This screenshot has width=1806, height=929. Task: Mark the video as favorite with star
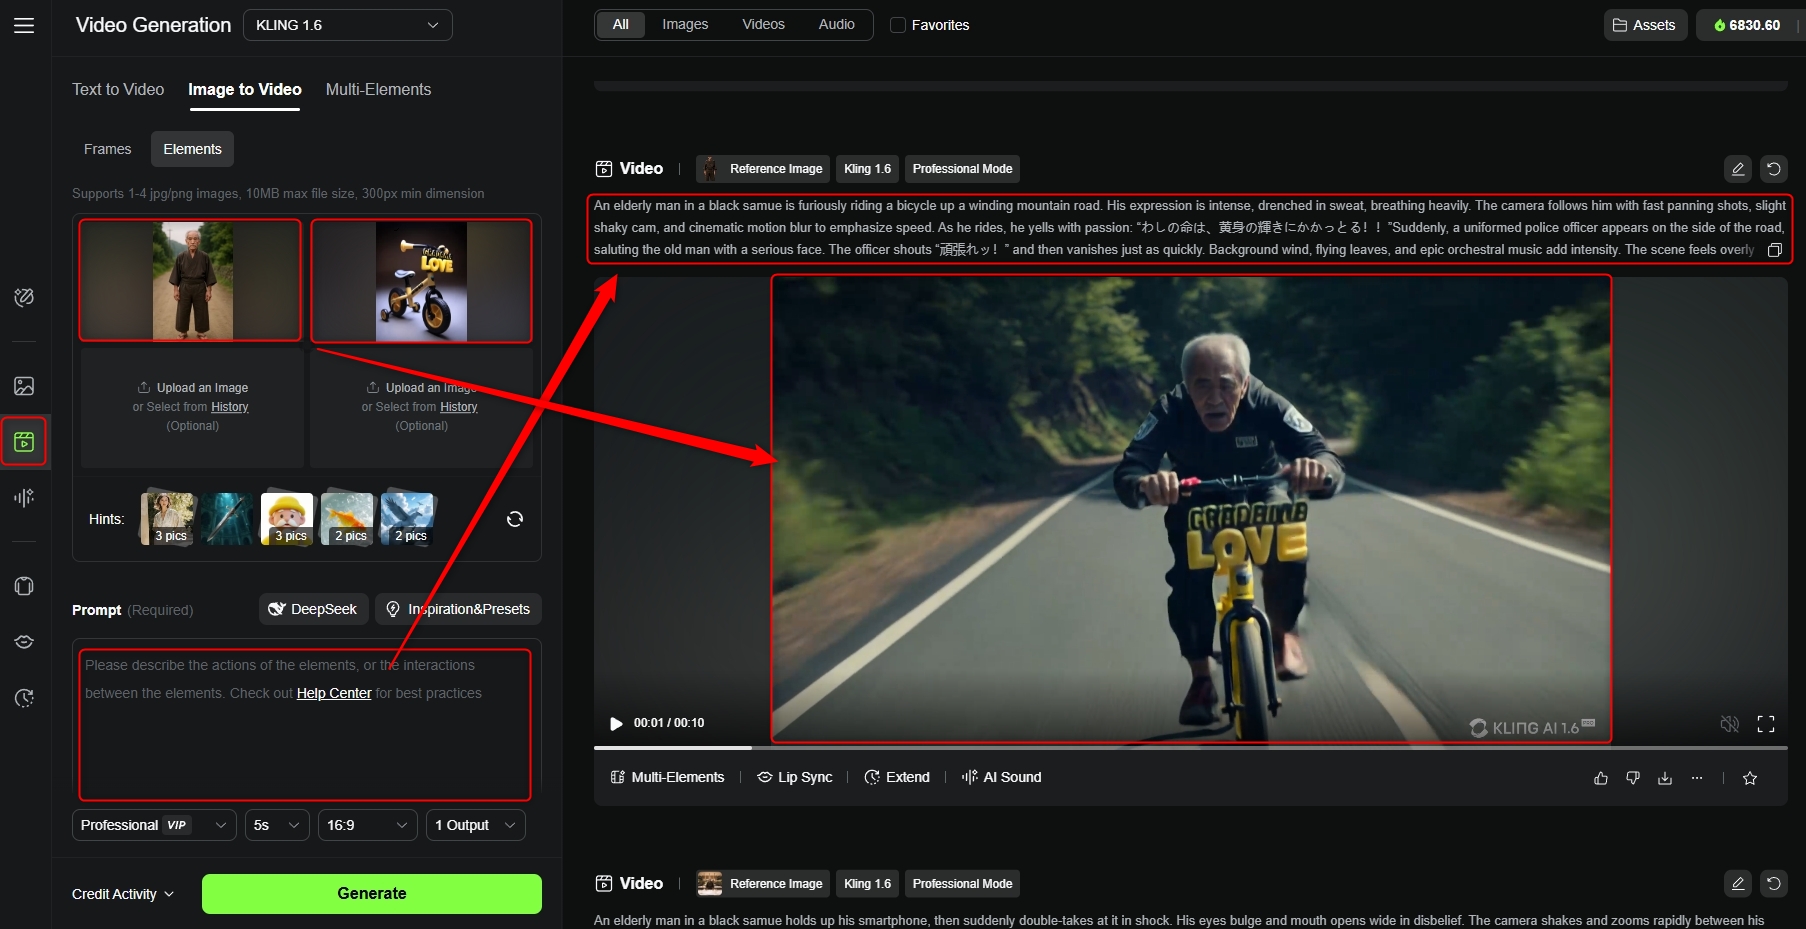1750,778
